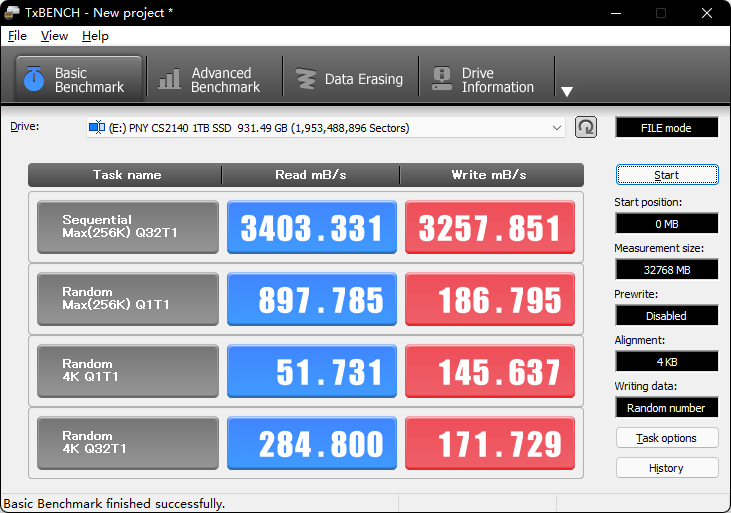Screen dimensions: 731x513
Task: Click the write value 145.637
Action: click(490, 371)
